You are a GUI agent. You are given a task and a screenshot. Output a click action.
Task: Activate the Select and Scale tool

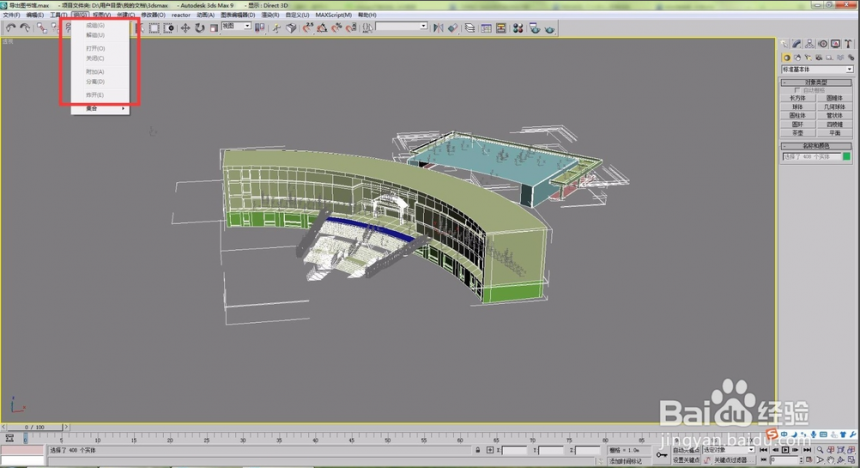coord(214,28)
